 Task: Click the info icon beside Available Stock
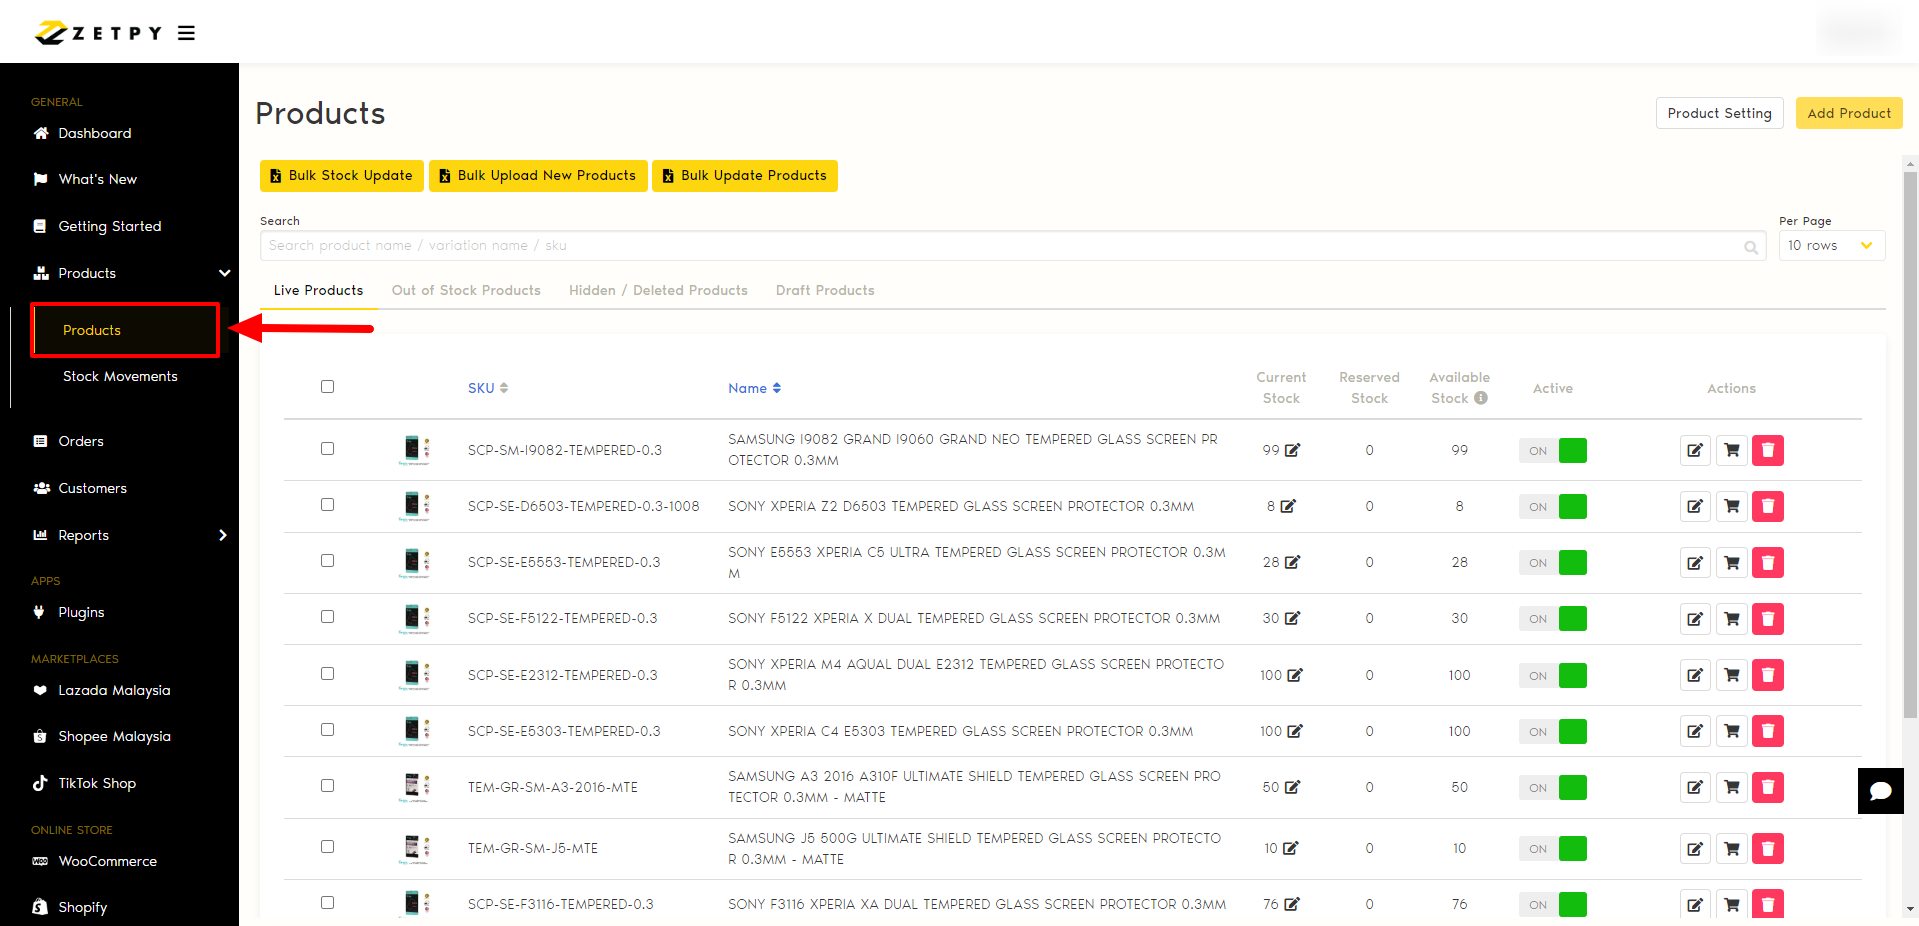(x=1481, y=398)
